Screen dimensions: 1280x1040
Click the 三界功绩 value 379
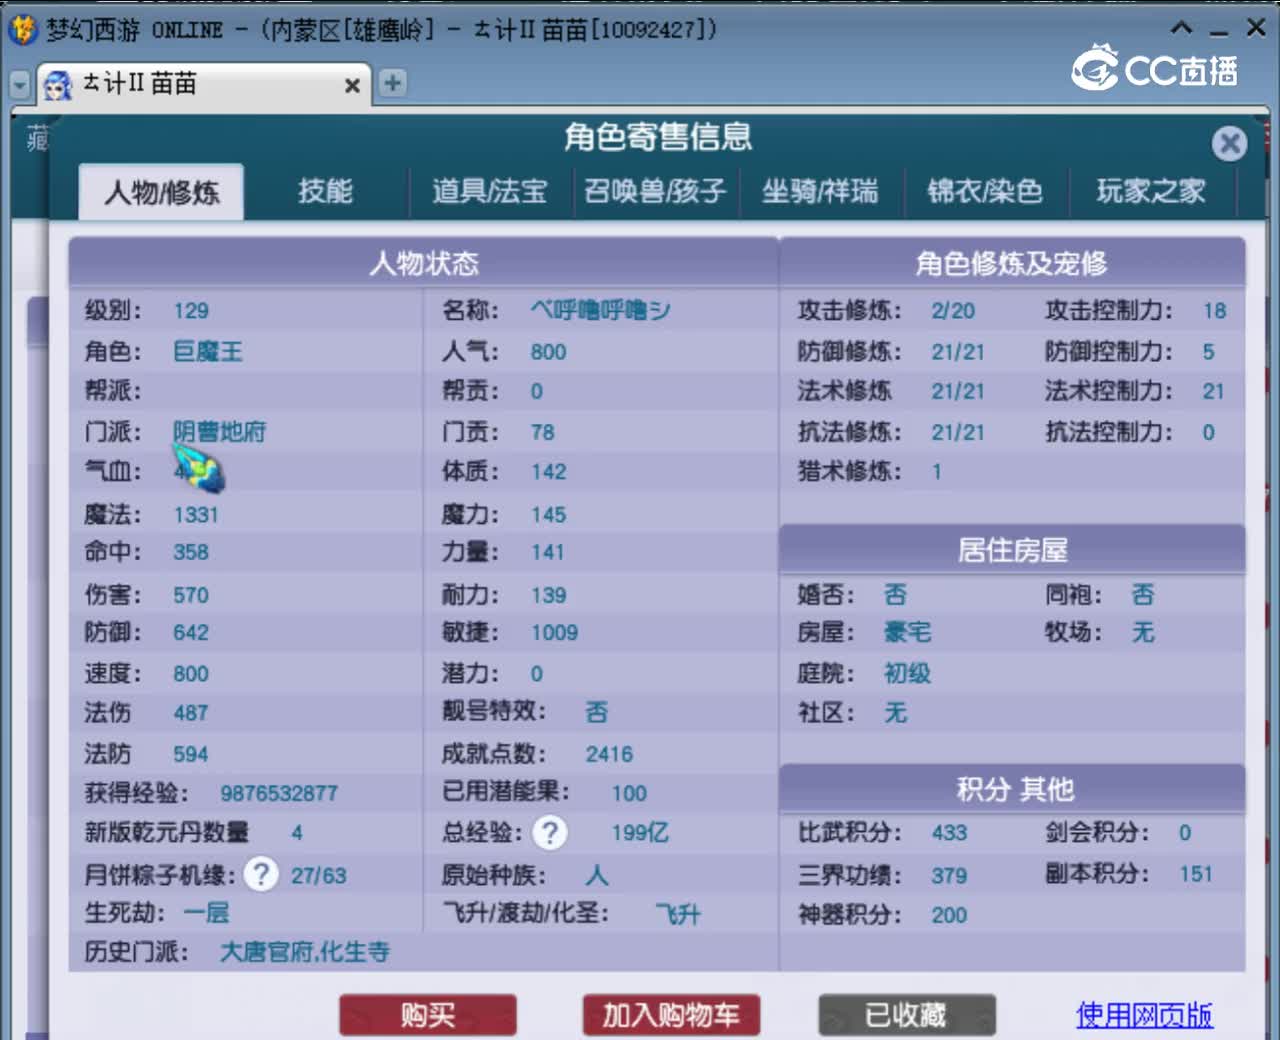click(949, 875)
